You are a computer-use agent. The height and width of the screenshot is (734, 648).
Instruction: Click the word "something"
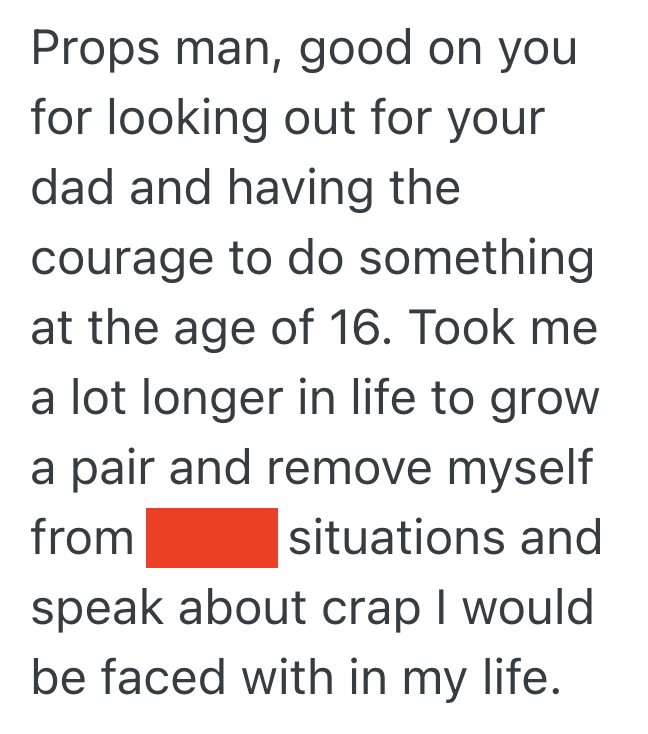pyautogui.click(x=476, y=259)
